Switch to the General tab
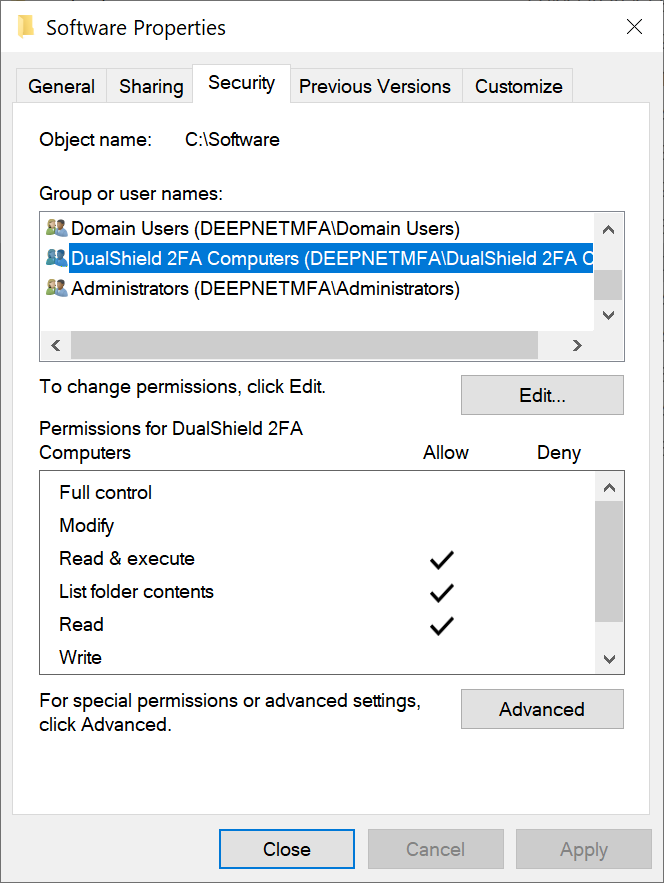The image size is (664, 883). [62, 87]
